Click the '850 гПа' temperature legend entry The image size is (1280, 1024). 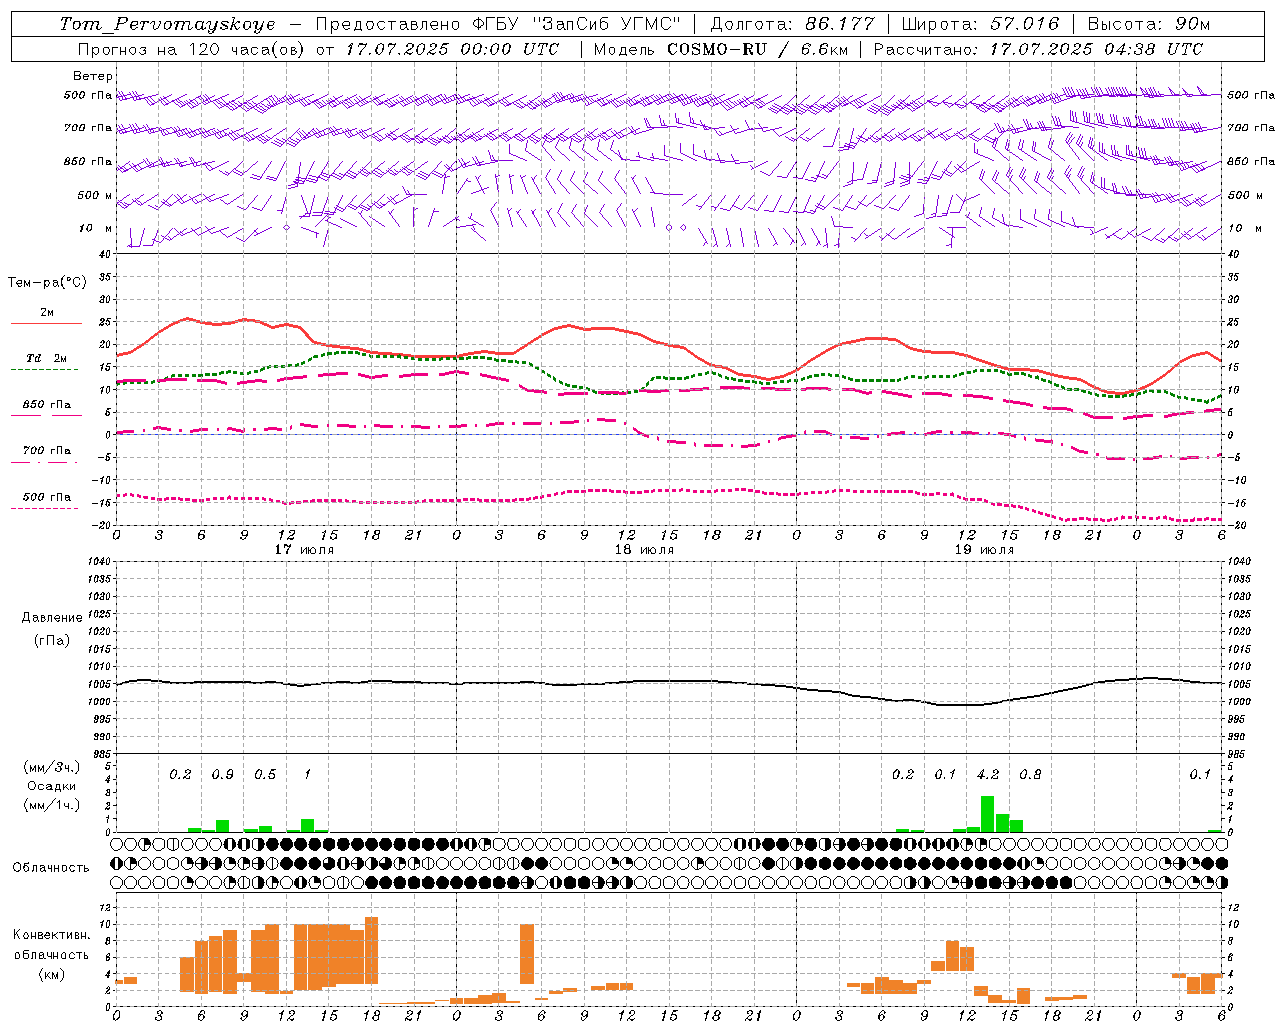pos(47,405)
